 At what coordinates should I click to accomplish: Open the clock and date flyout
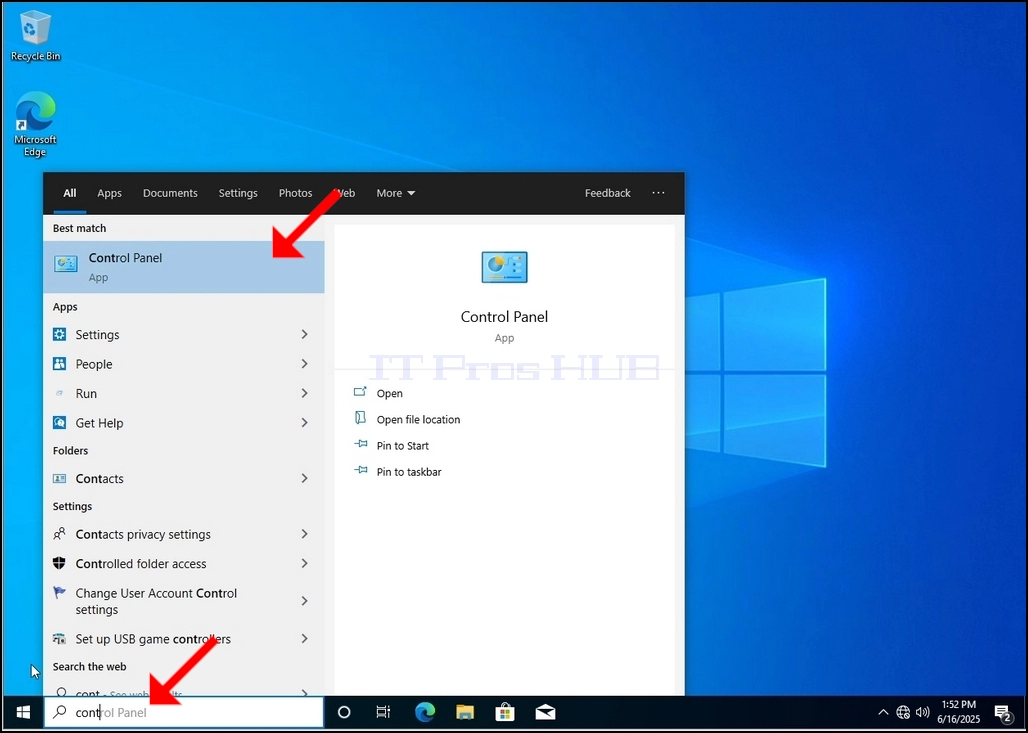[960, 712]
